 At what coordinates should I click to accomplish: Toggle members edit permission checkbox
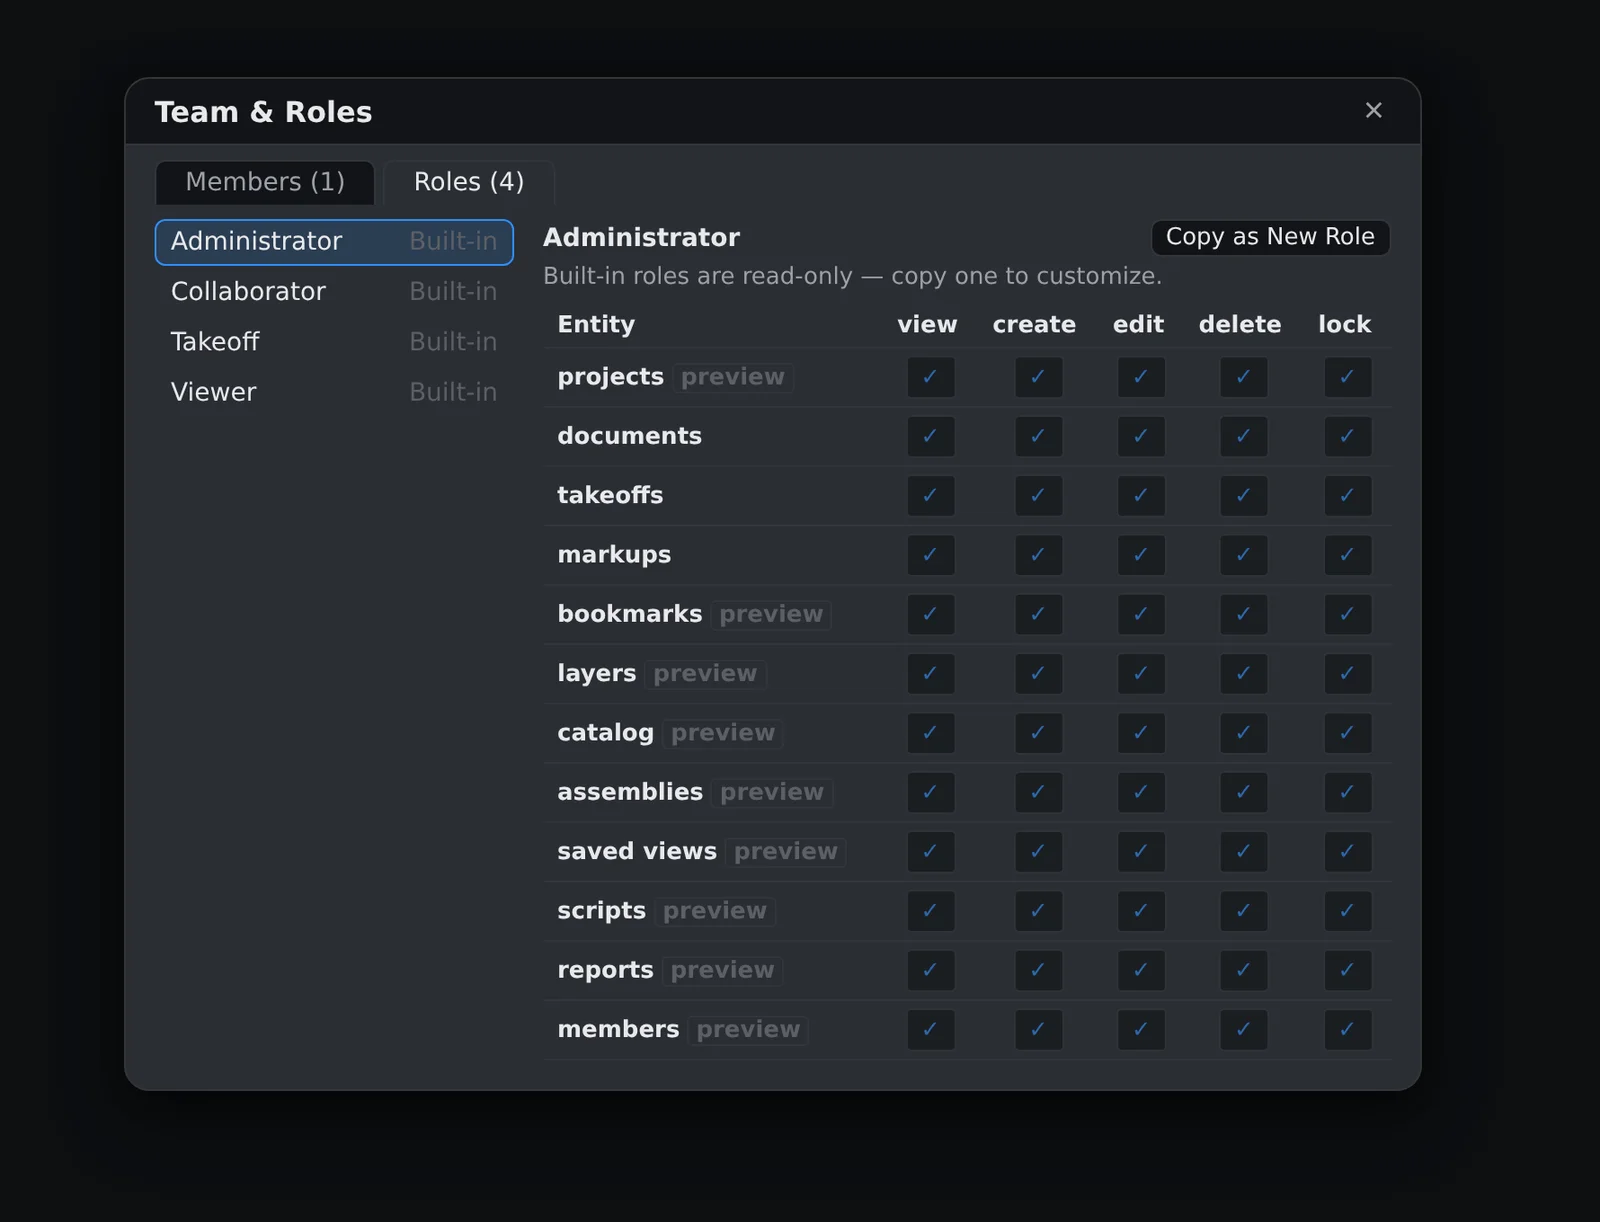click(1141, 1030)
